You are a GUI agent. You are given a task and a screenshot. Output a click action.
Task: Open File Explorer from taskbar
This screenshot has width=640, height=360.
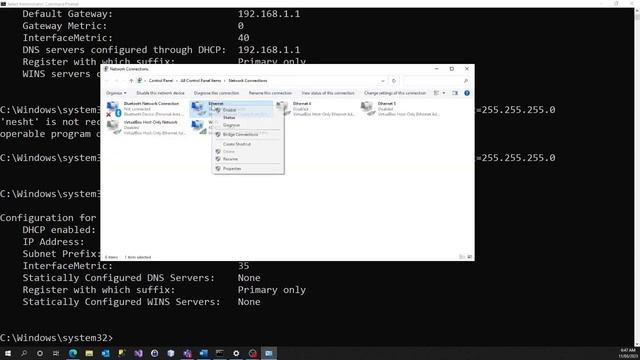[x=89, y=353]
